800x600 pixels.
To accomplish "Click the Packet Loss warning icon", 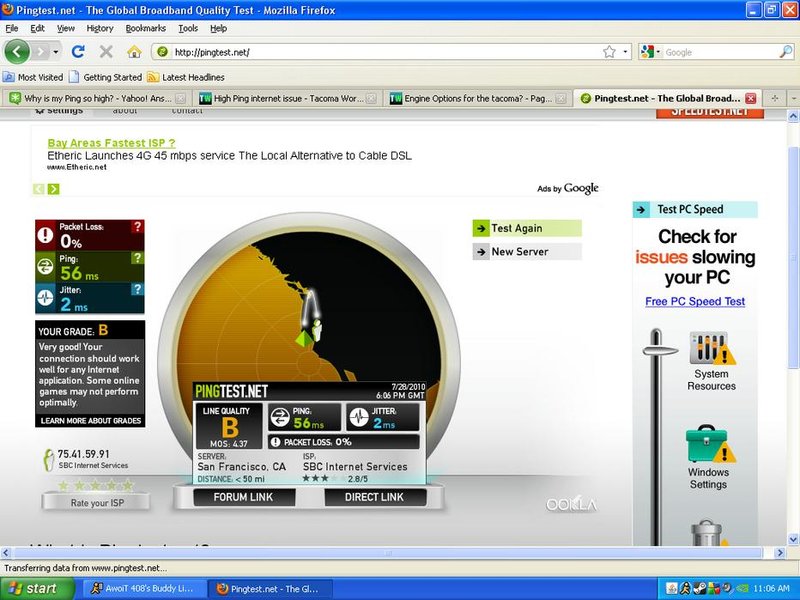I will (45, 235).
